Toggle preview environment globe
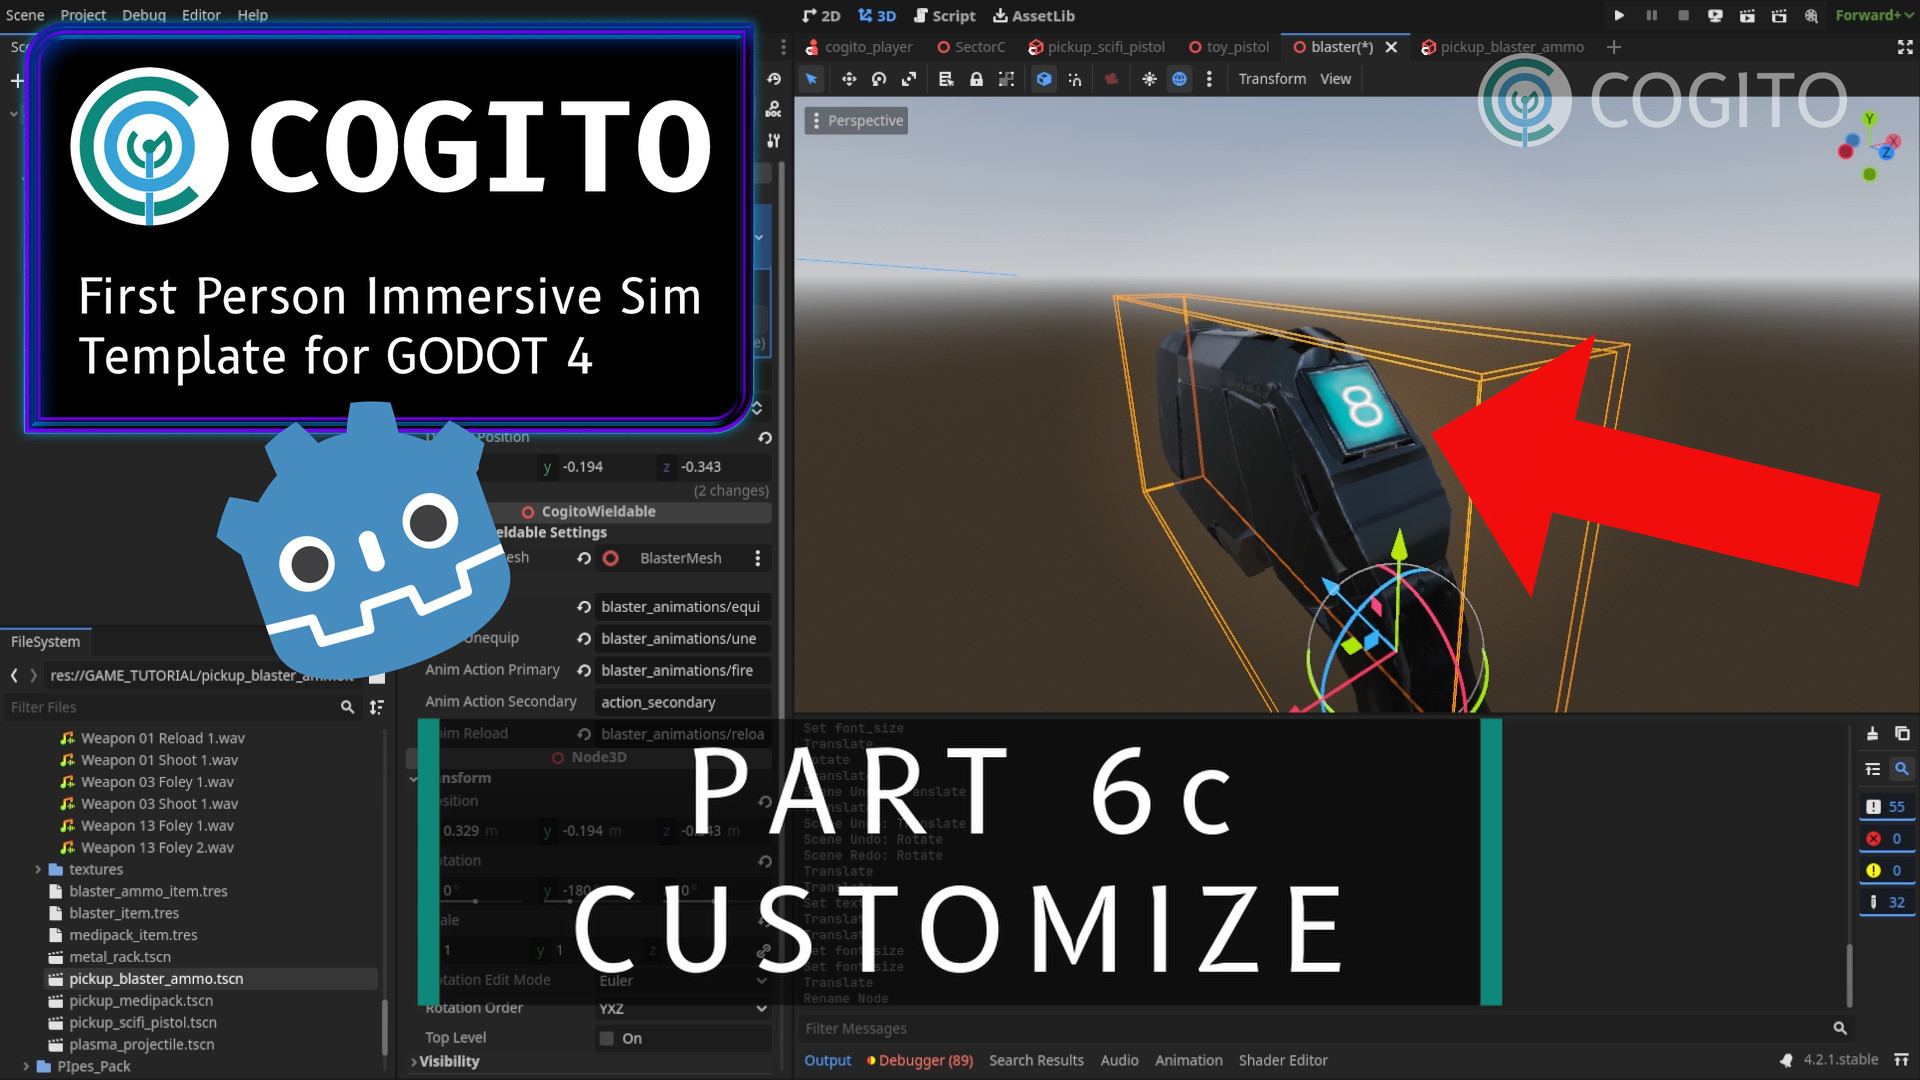Screen dimensions: 1920x1080 tap(1180, 79)
